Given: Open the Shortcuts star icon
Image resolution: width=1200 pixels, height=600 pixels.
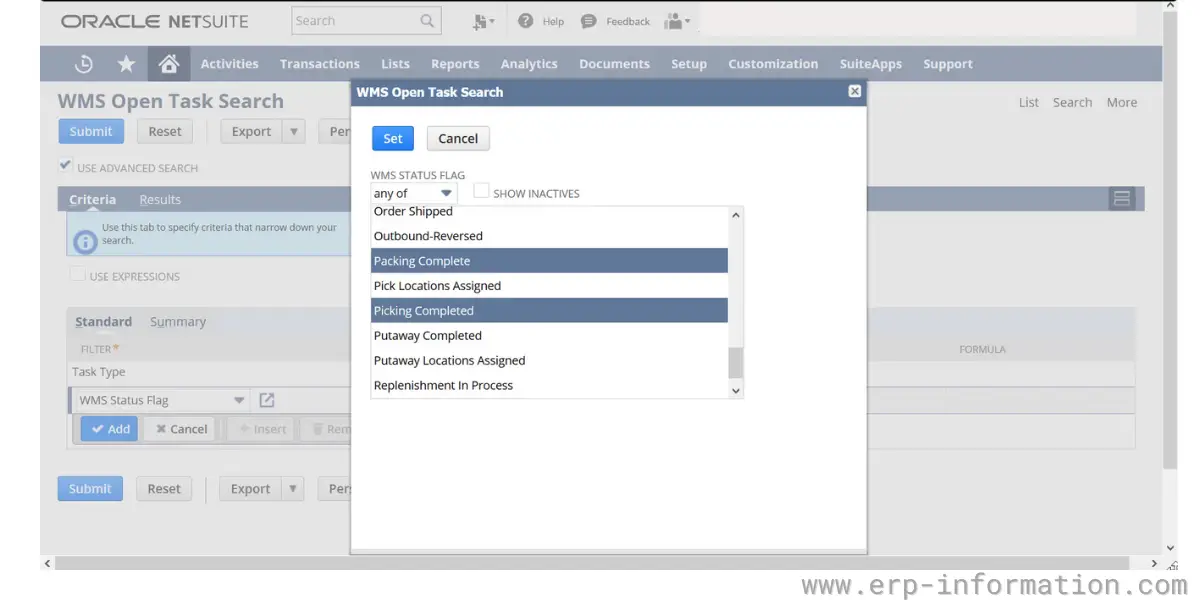Looking at the screenshot, I should tap(126, 64).
